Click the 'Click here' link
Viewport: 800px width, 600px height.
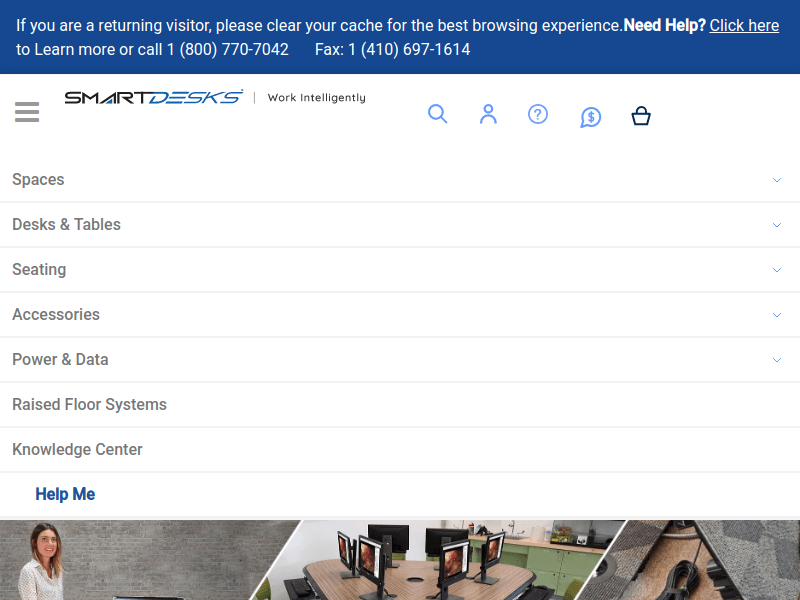(744, 25)
